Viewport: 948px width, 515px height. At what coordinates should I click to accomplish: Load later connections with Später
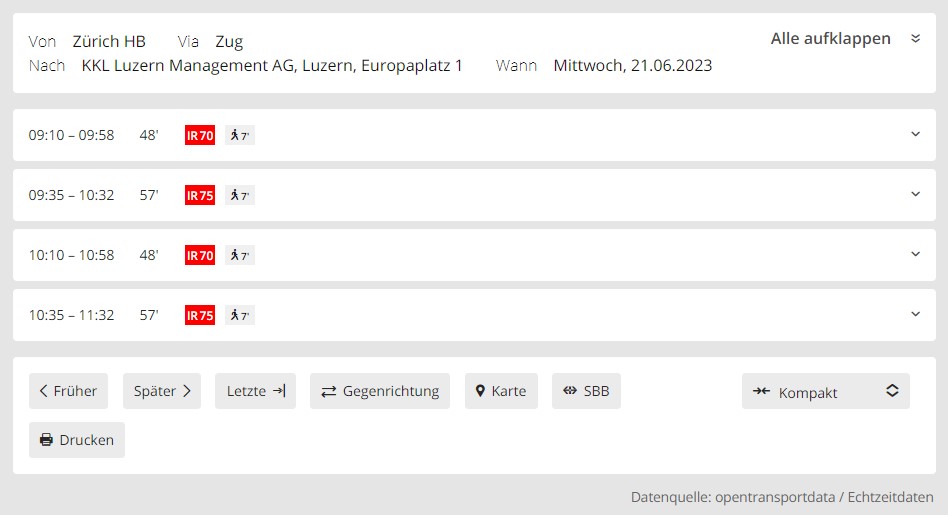pos(162,391)
